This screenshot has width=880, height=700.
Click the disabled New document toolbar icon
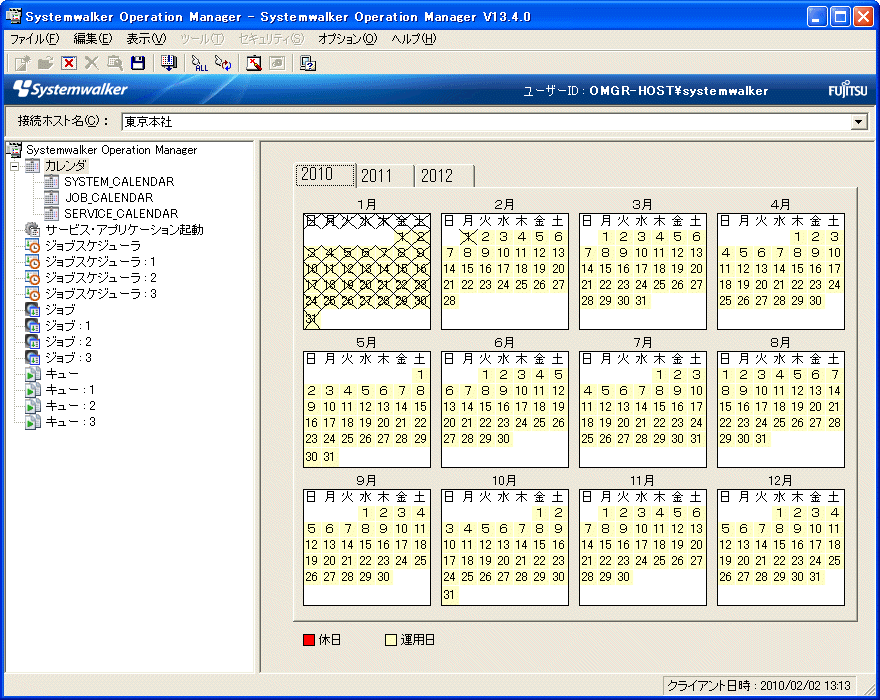pos(22,63)
